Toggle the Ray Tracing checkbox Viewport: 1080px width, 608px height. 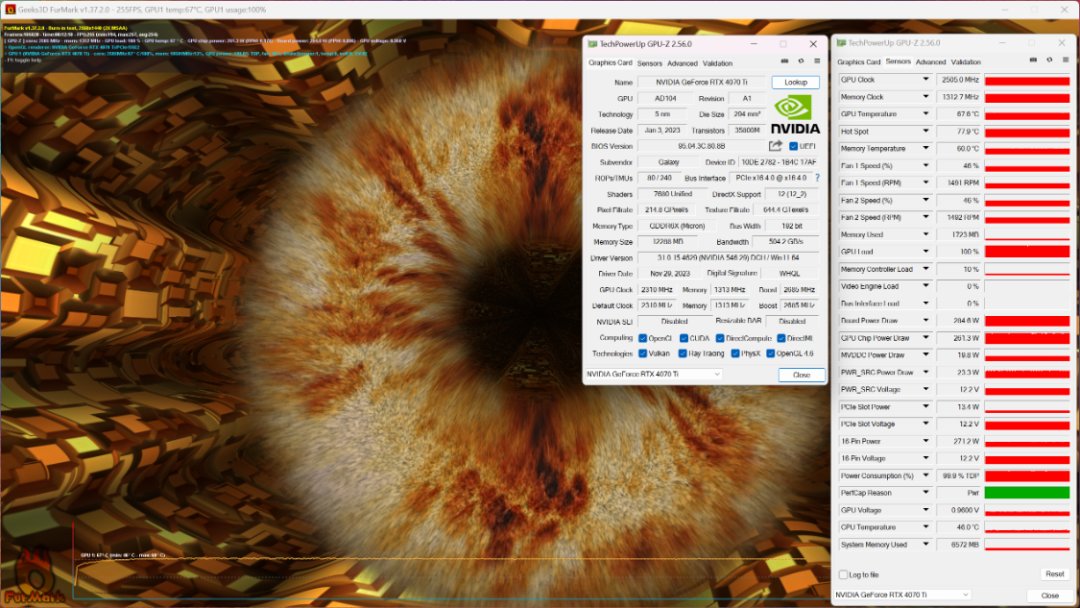point(683,353)
